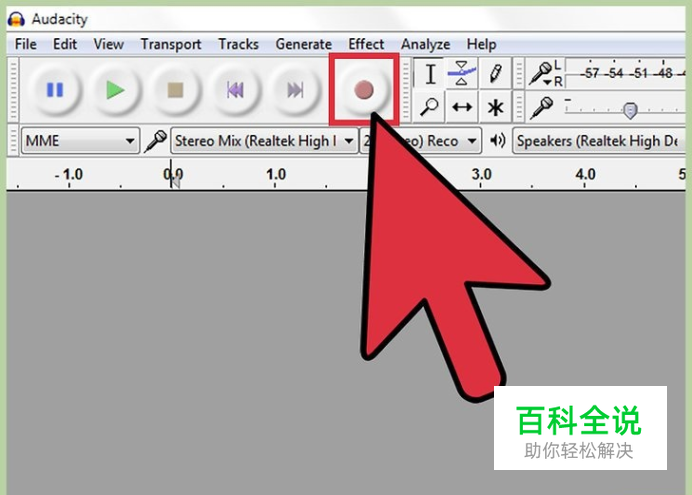Screen dimensions: 692x495
Task: Skip to Start of the track
Action: 235,90
